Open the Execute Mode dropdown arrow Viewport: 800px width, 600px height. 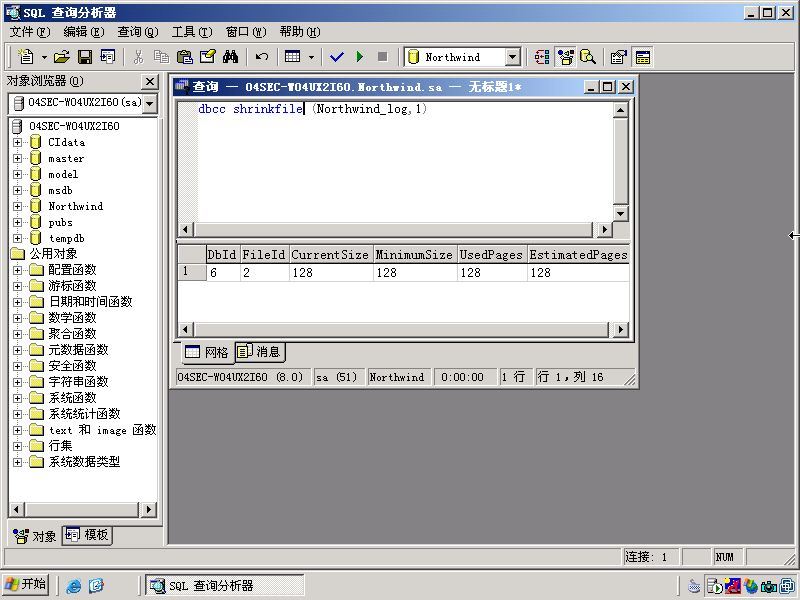[311, 57]
